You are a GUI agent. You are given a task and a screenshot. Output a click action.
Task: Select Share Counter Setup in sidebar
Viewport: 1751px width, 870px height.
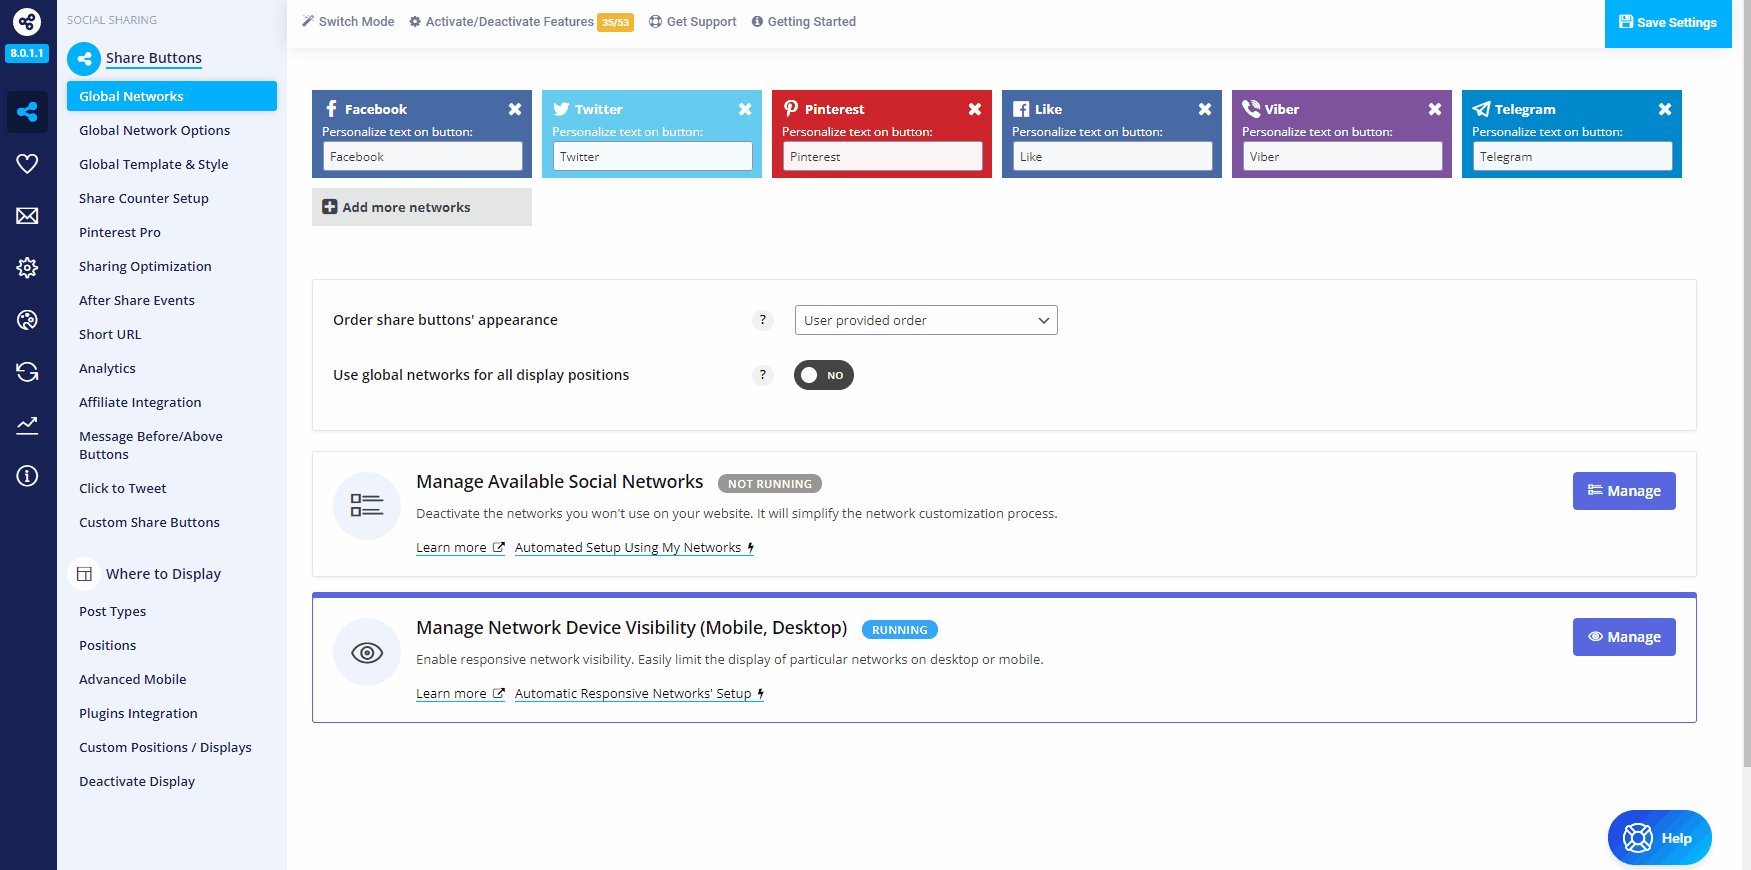pyautogui.click(x=144, y=198)
